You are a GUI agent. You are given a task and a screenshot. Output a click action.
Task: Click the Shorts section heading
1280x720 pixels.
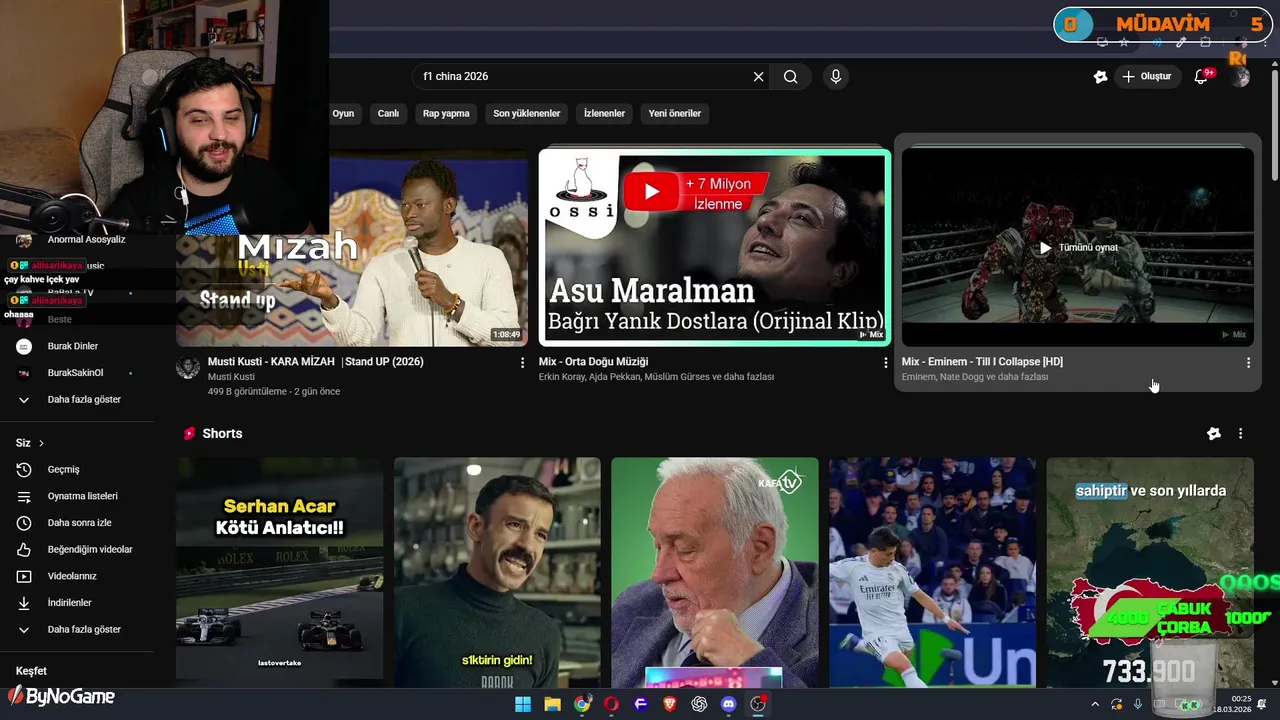222,434
